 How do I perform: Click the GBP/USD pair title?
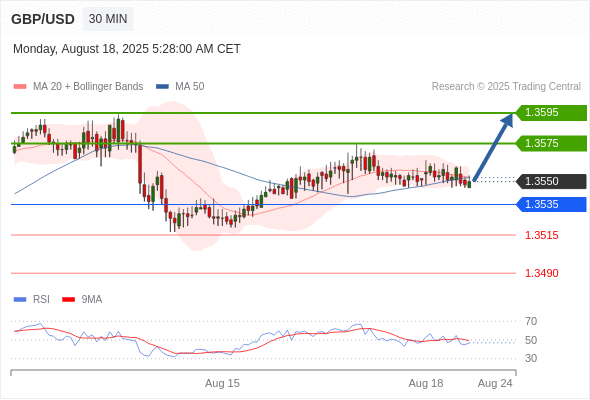click(43, 19)
